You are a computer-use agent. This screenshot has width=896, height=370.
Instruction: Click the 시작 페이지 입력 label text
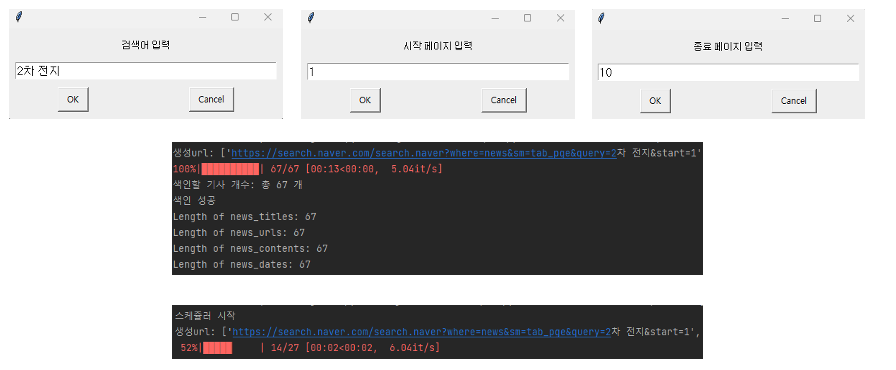[x=438, y=46]
